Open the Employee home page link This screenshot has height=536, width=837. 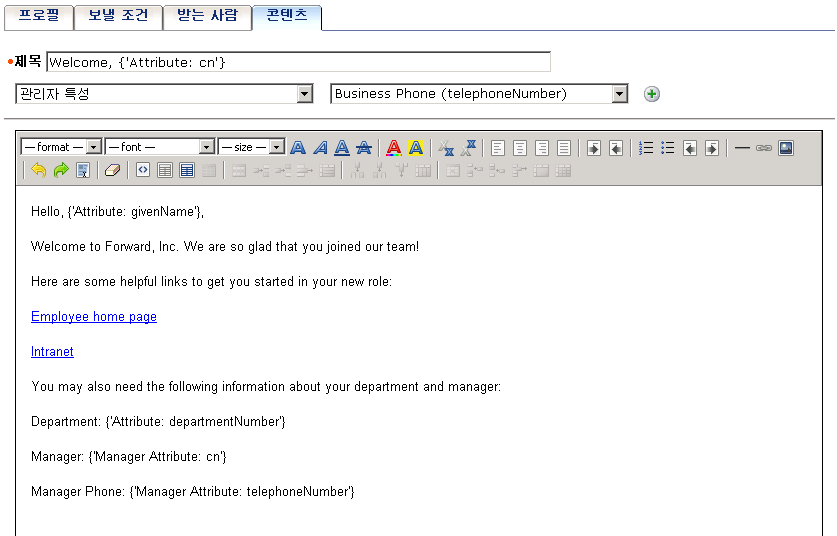[x=94, y=317]
